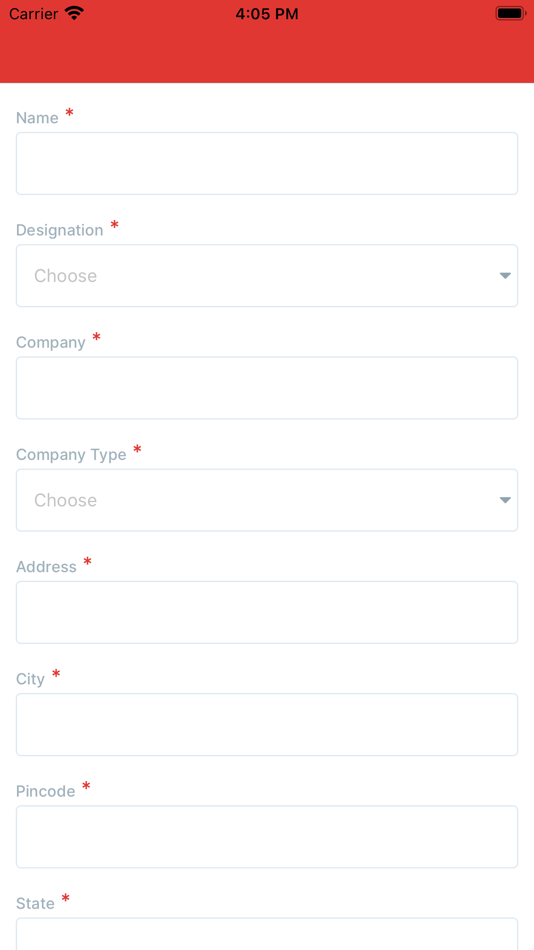Click the Carrier text in status bar
The image size is (534, 950).
33,13
